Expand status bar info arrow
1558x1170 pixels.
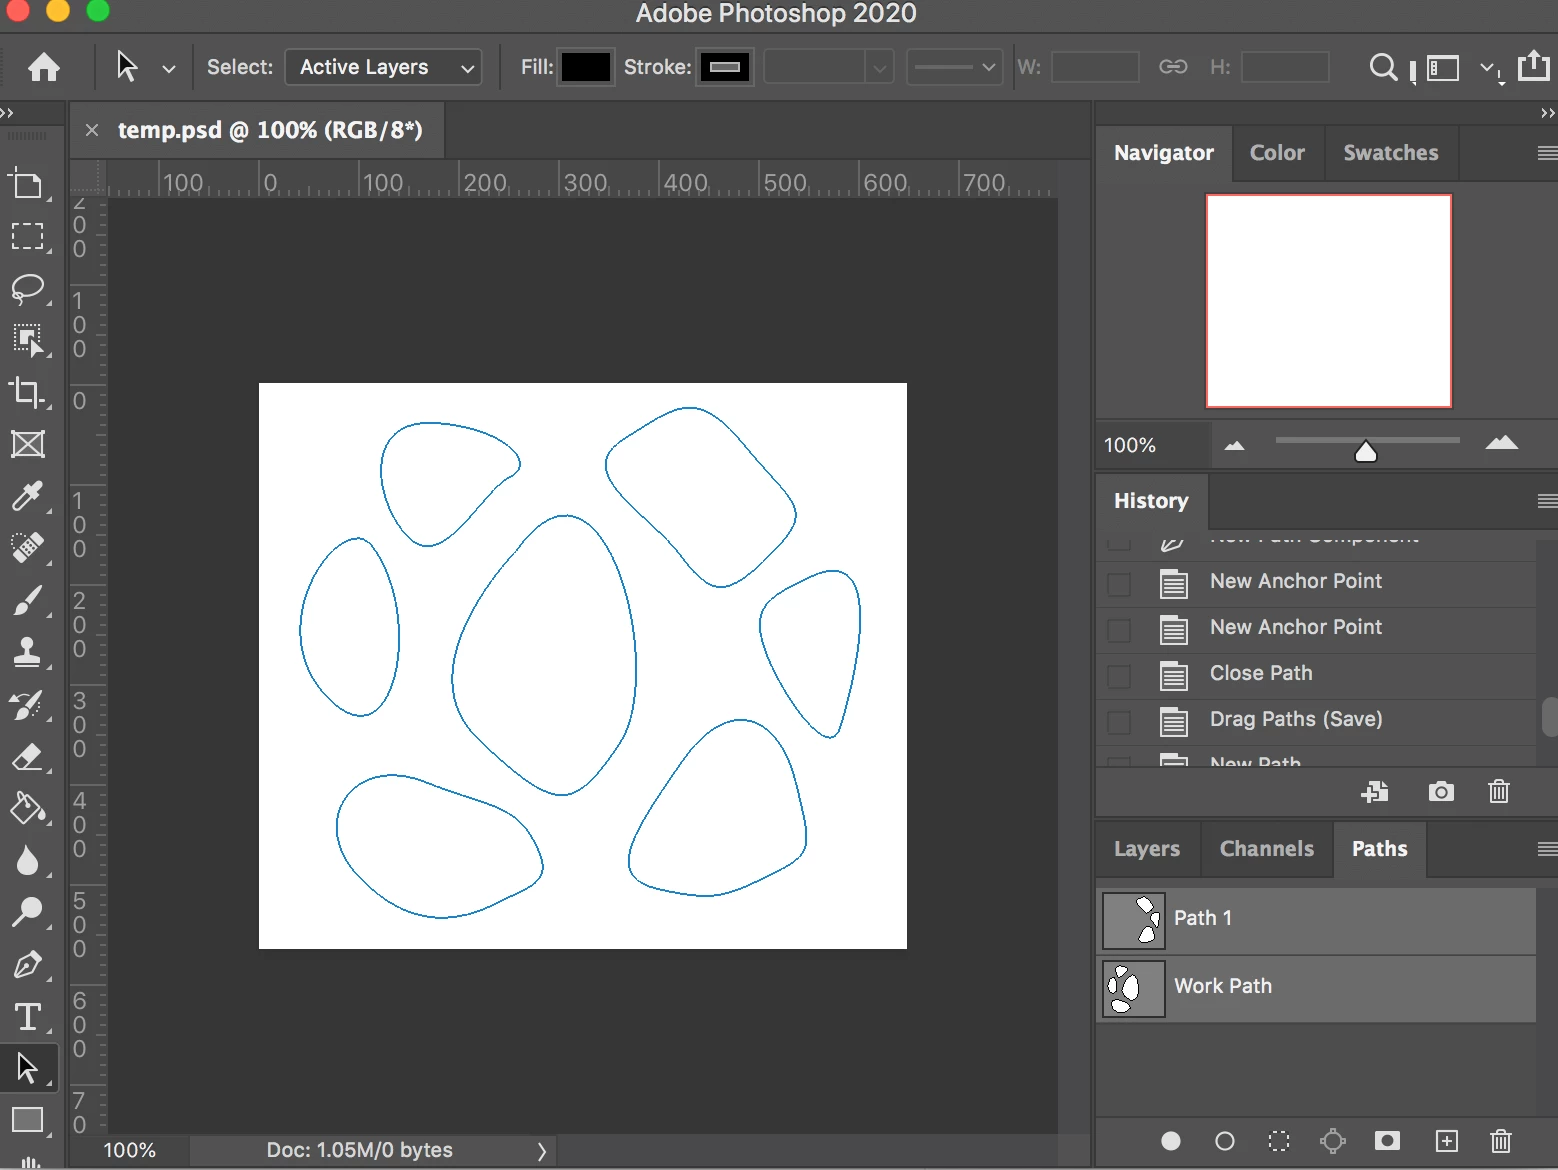541,1151
